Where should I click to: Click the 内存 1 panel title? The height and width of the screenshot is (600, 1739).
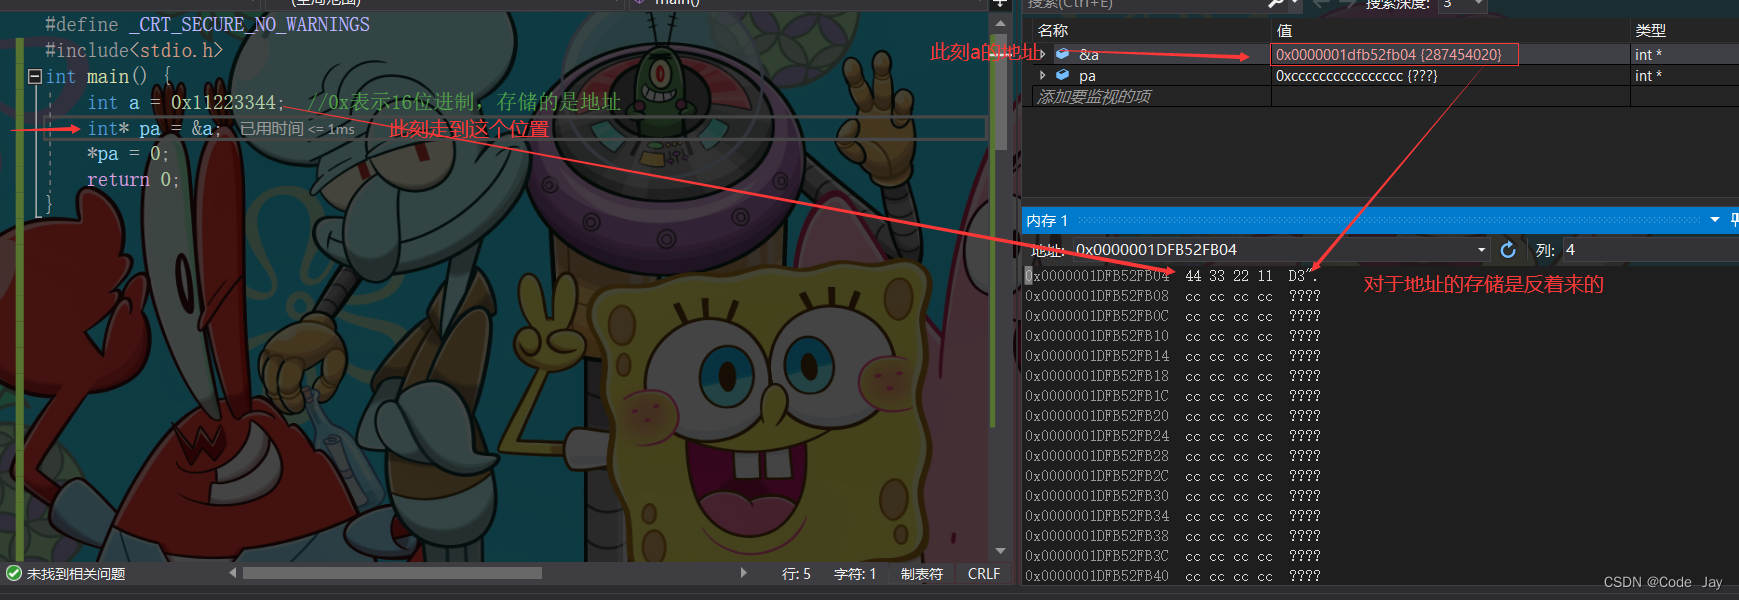[1047, 220]
